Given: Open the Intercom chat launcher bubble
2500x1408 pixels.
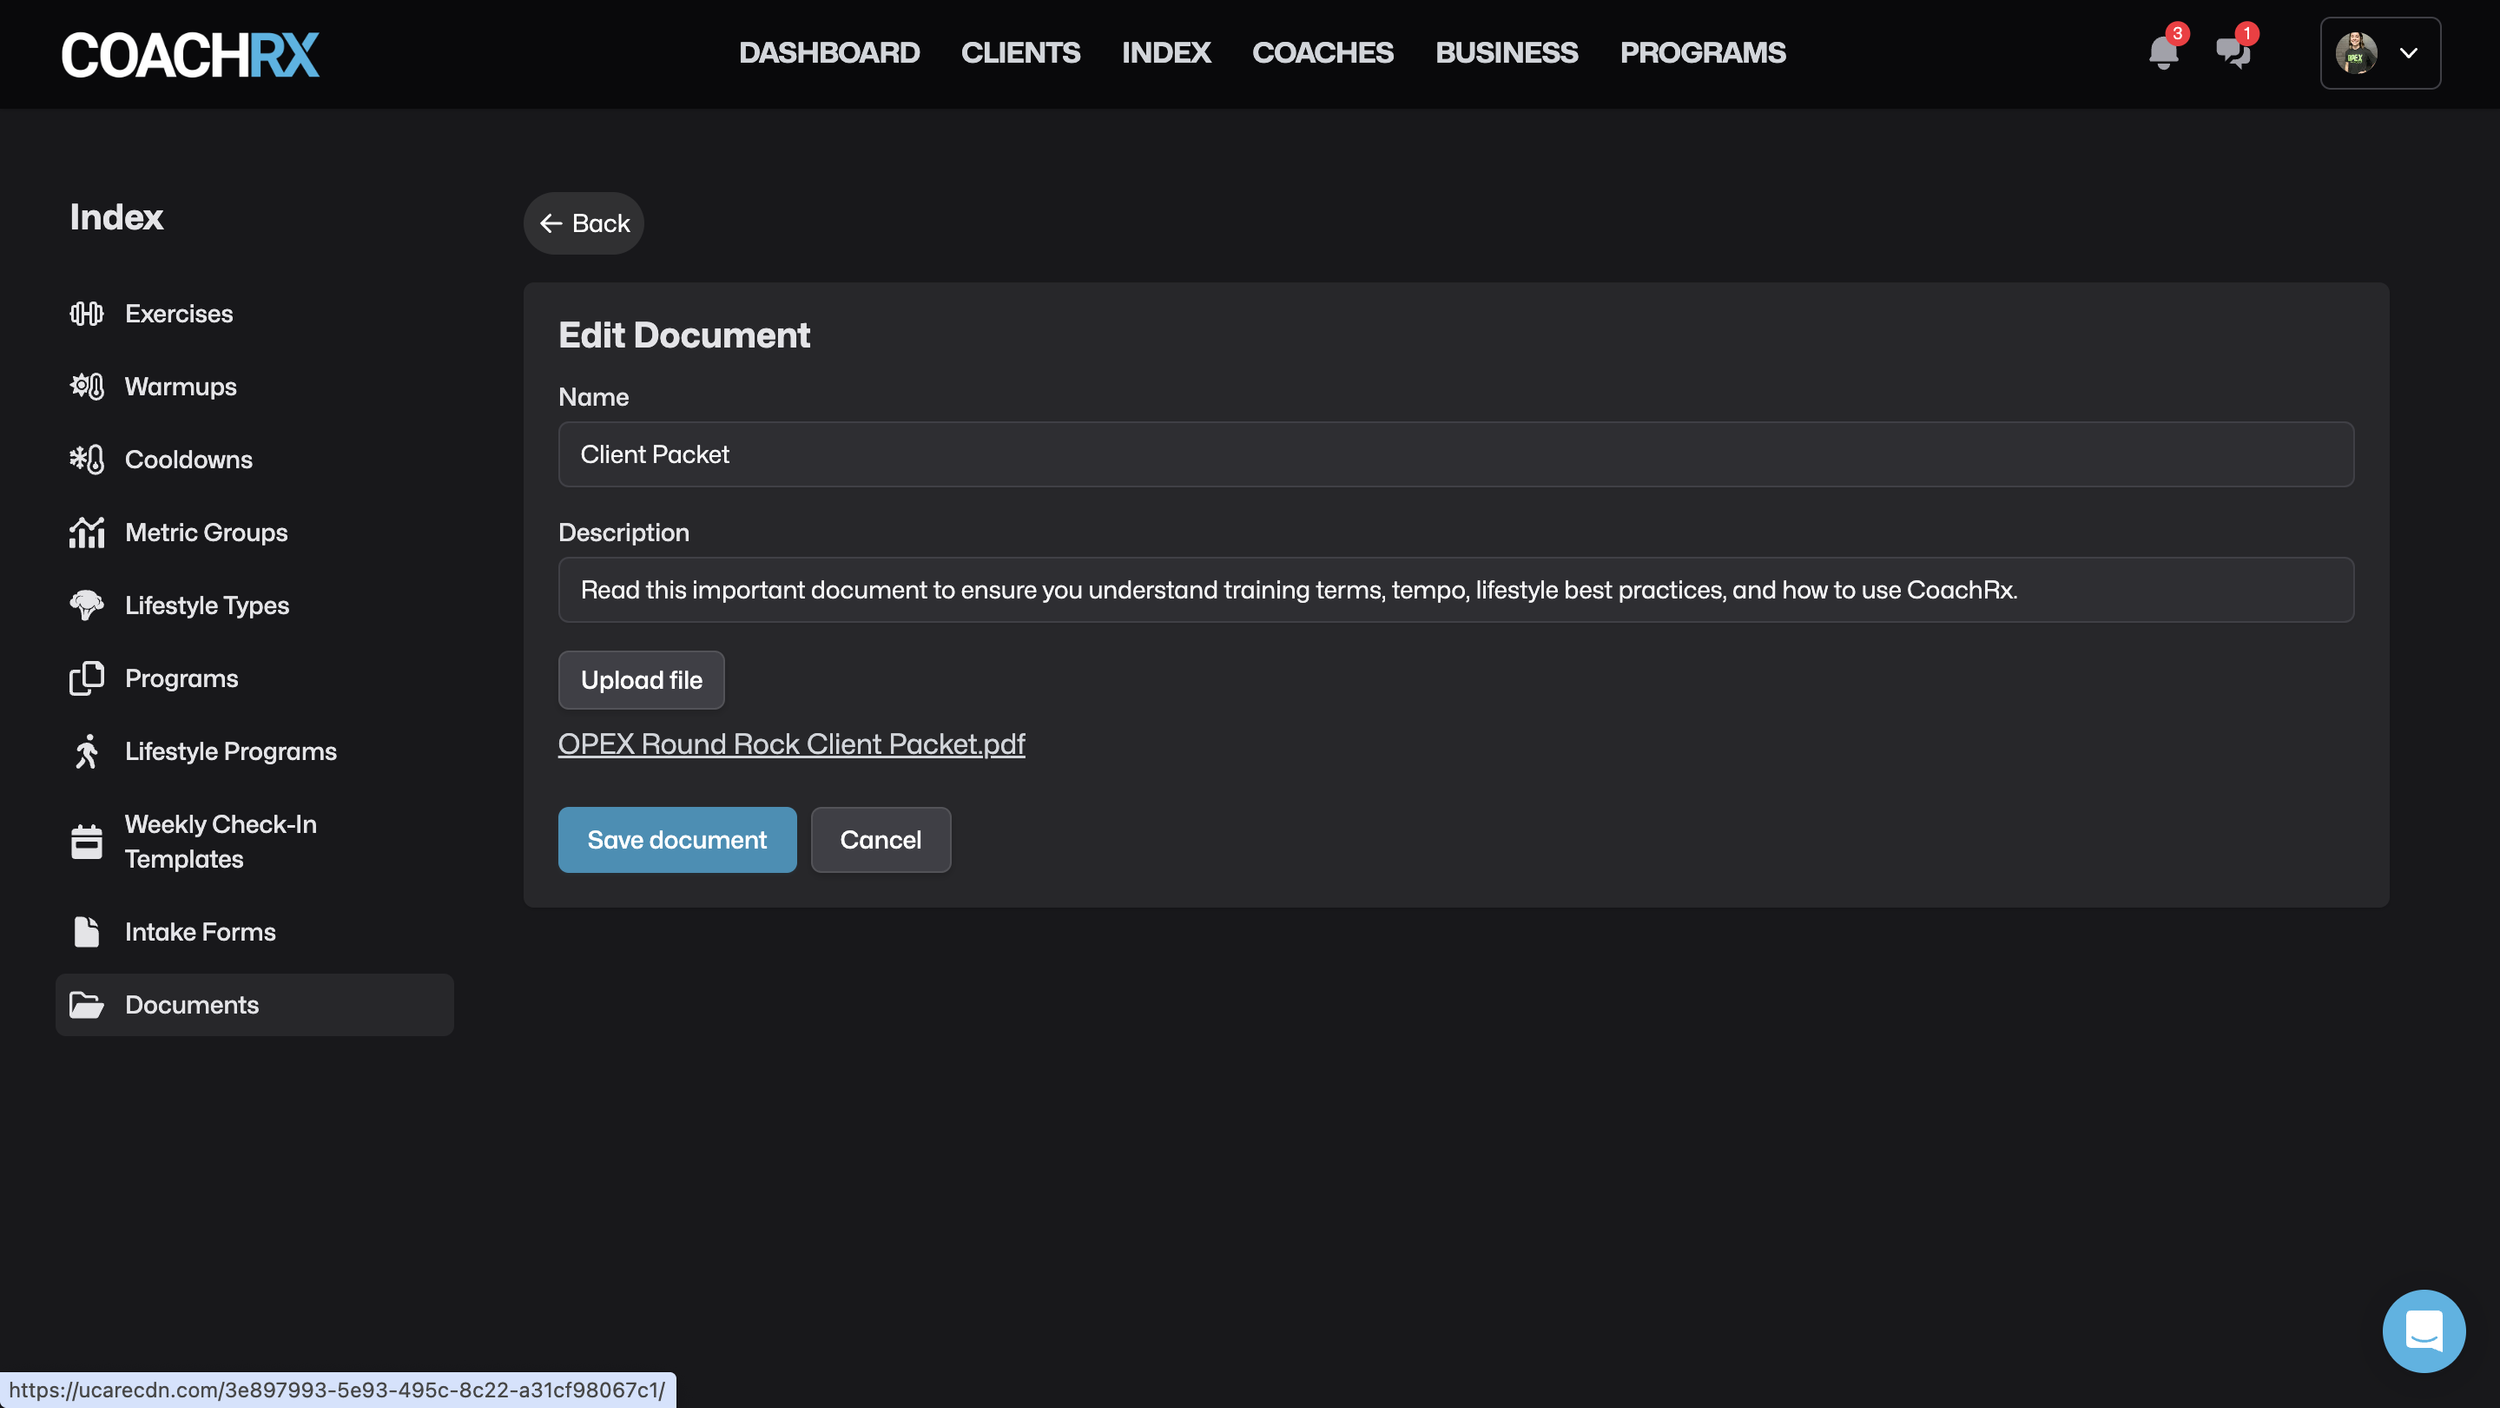Looking at the screenshot, I should pyautogui.click(x=2423, y=1331).
